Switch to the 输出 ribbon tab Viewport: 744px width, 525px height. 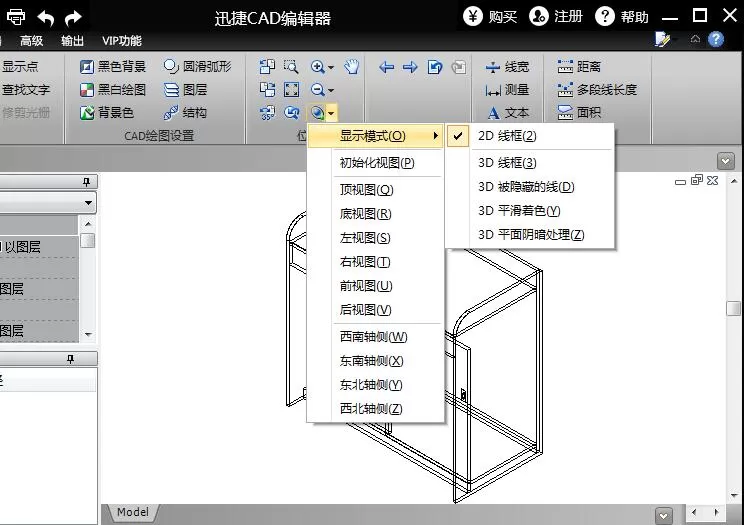click(72, 41)
